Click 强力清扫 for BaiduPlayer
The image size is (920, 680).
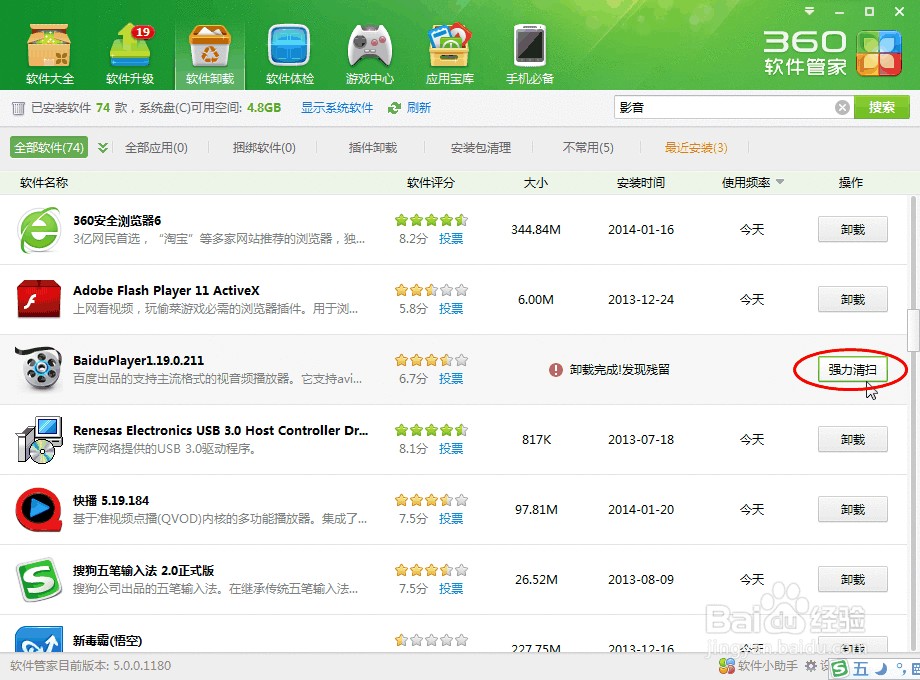pyautogui.click(x=853, y=370)
